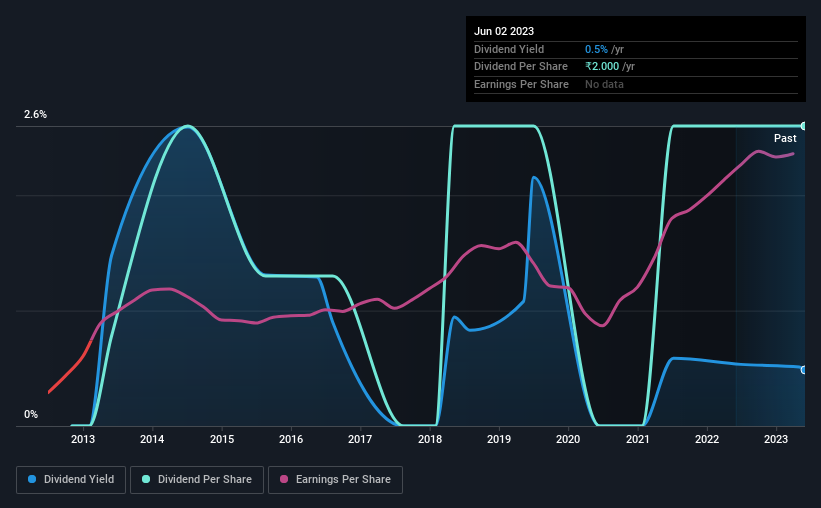Click the 2016 x-axis label
Screen dimensions: 821x508
tap(291, 439)
